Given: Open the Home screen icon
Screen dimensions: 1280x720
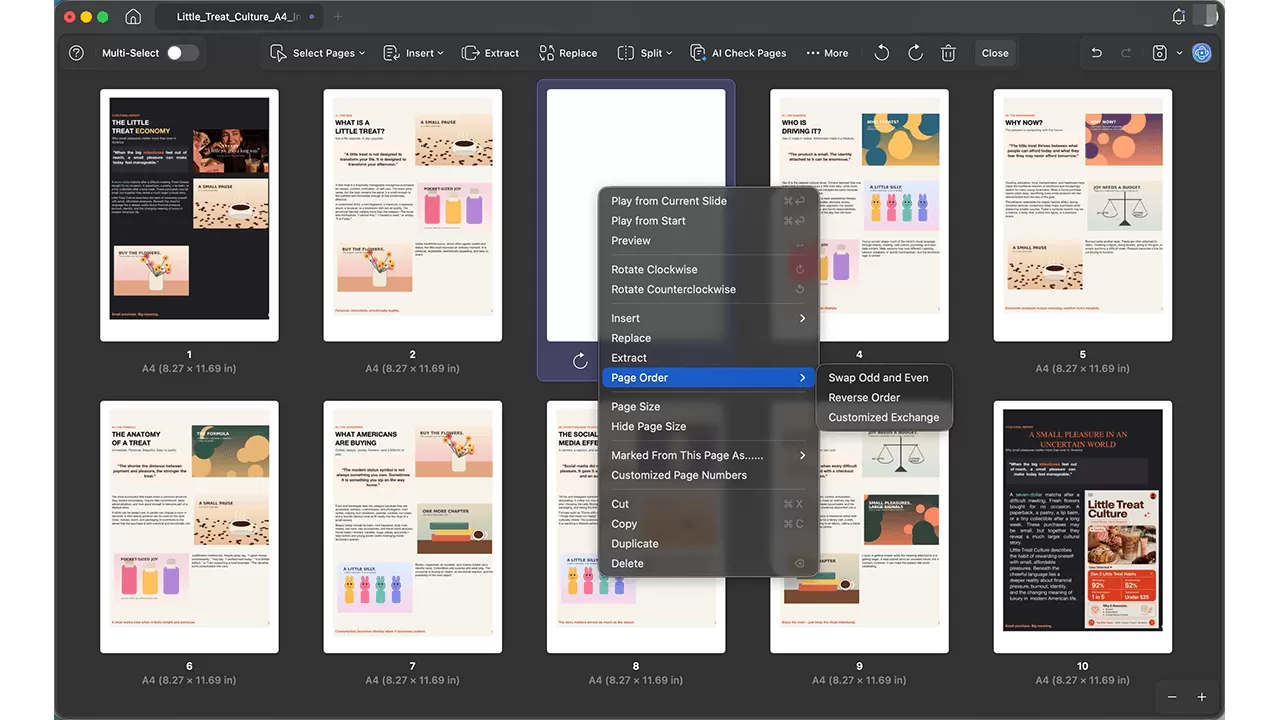Looking at the screenshot, I should [133, 17].
